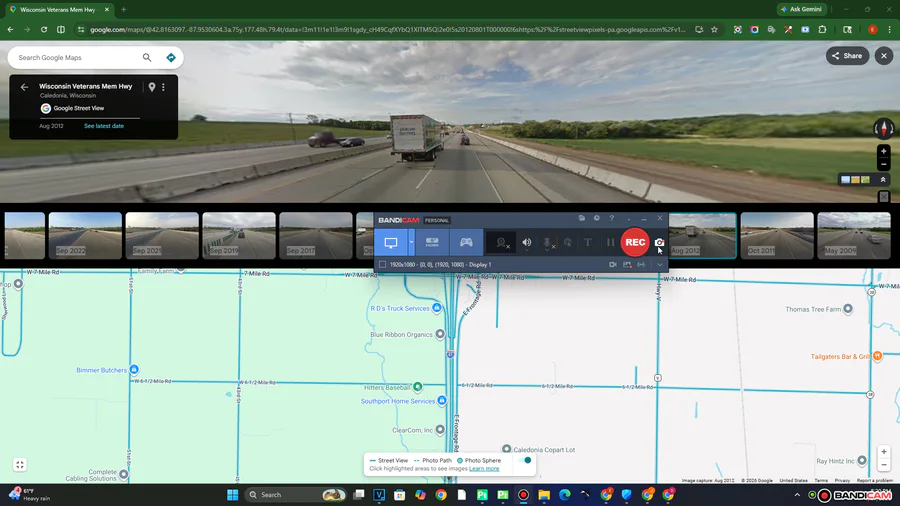
Task: Click Bimmer Butchers map pin
Action: point(134,369)
